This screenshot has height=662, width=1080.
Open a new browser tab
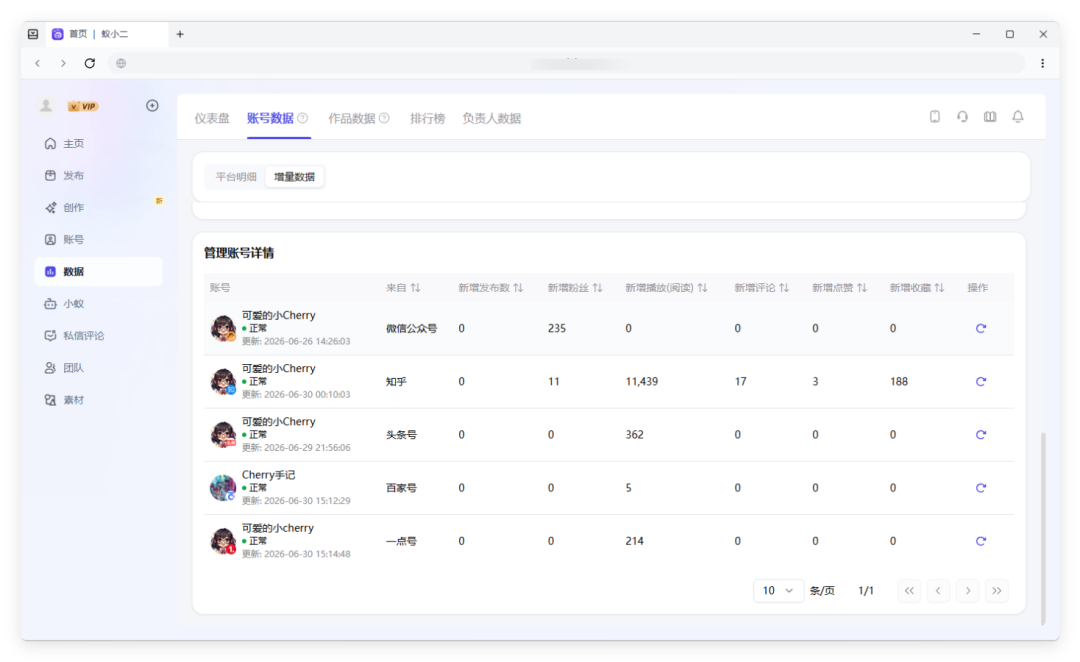pos(180,34)
